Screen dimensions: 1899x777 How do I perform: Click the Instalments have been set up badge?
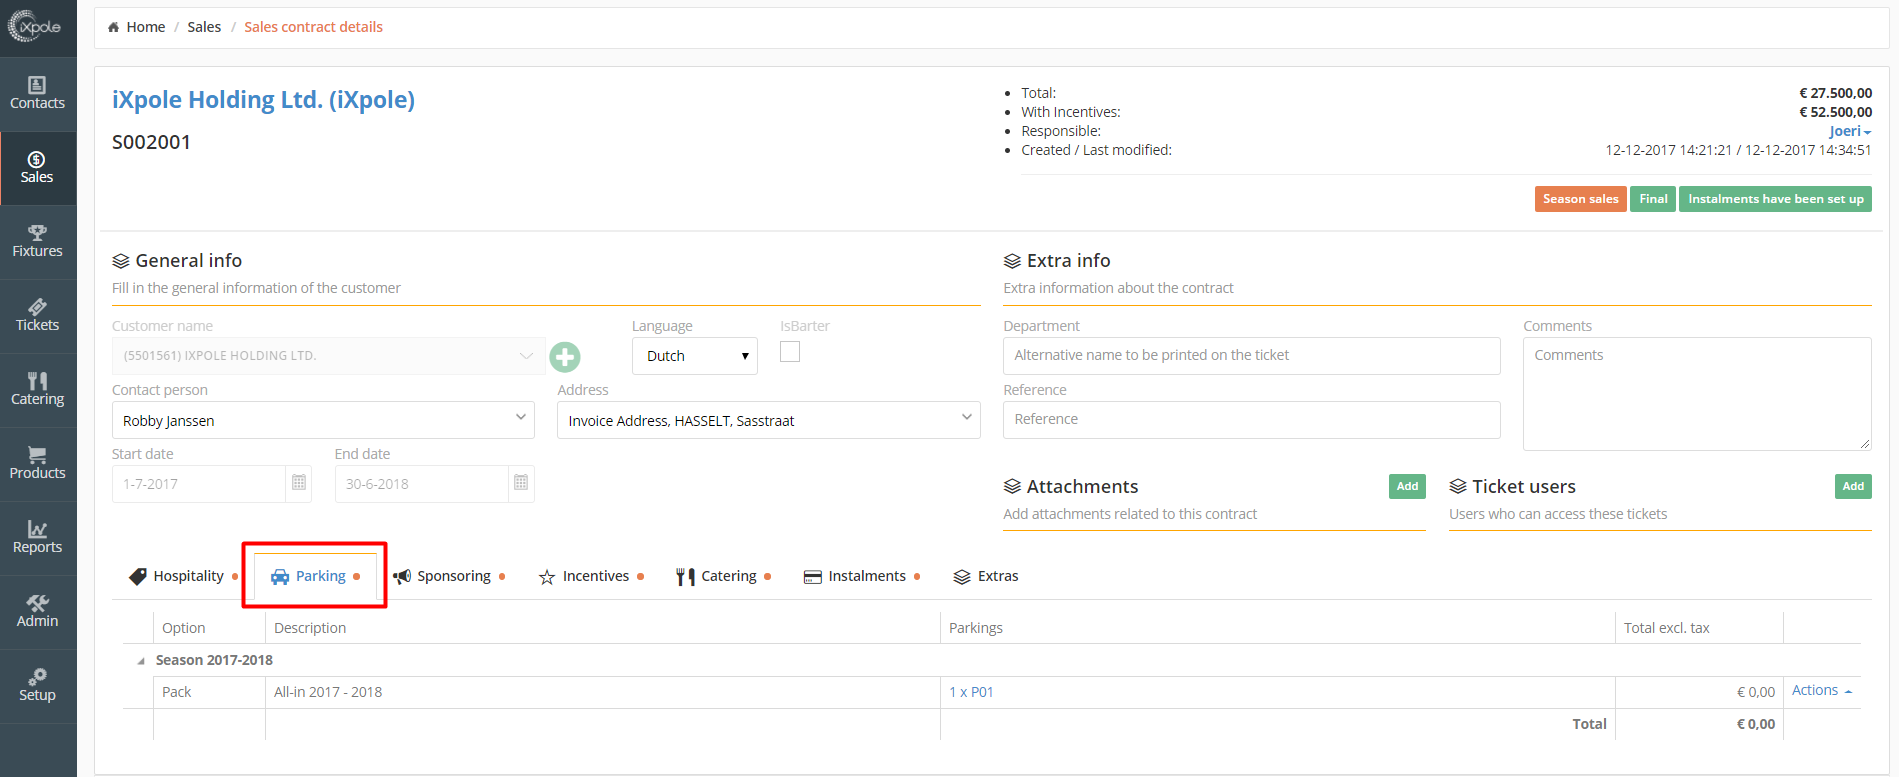pos(1775,199)
